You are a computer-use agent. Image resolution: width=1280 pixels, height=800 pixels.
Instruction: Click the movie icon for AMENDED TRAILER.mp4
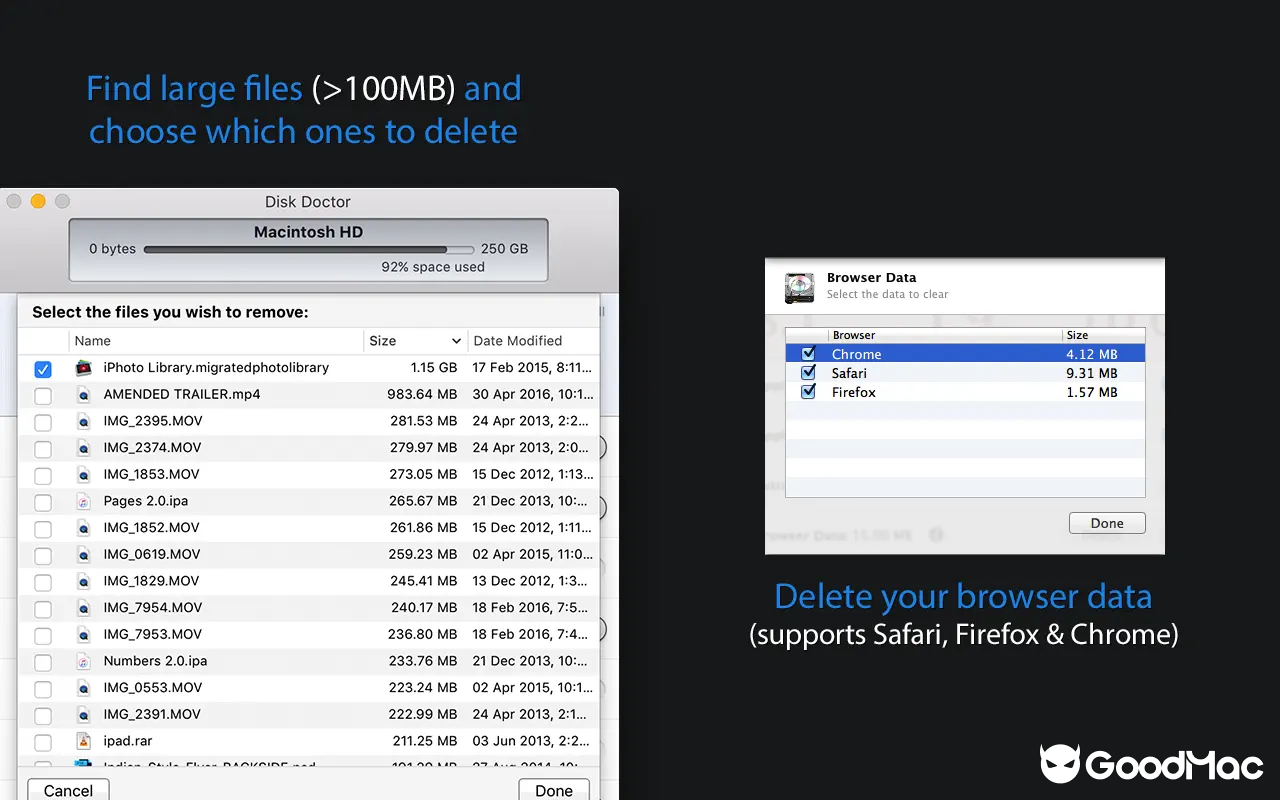click(83, 394)
